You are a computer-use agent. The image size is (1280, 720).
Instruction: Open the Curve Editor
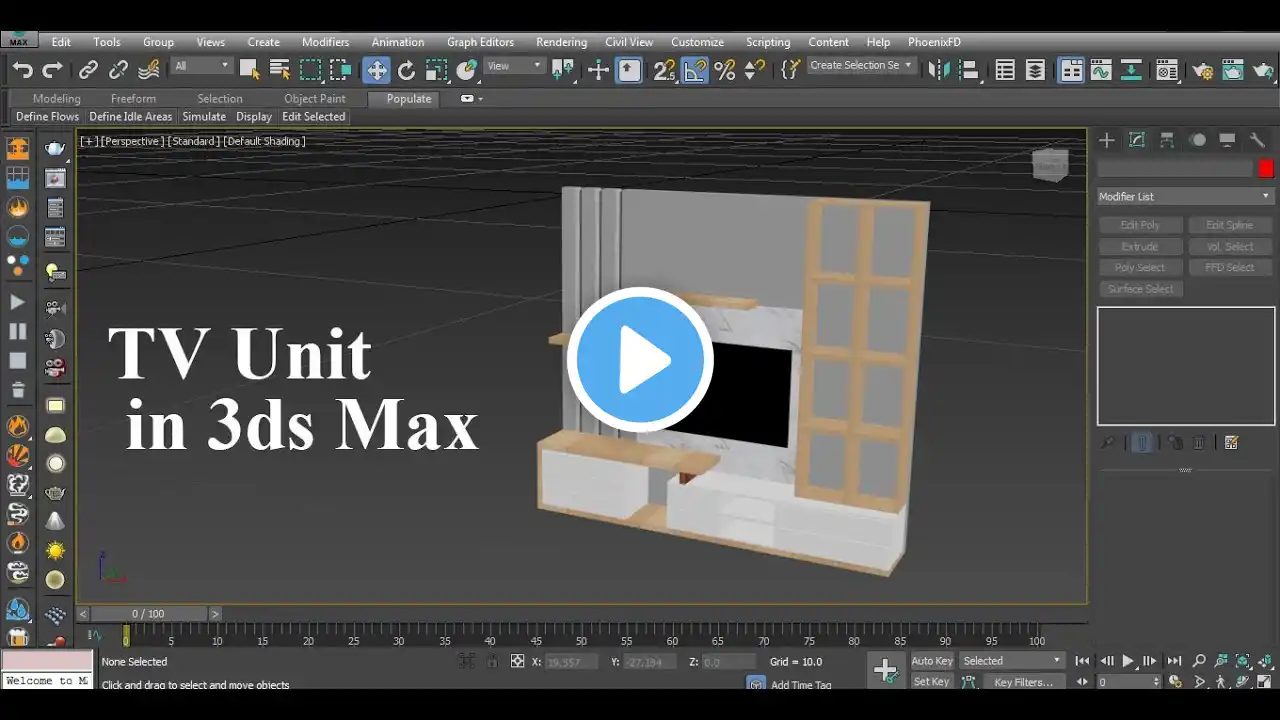coord(1101,70)
